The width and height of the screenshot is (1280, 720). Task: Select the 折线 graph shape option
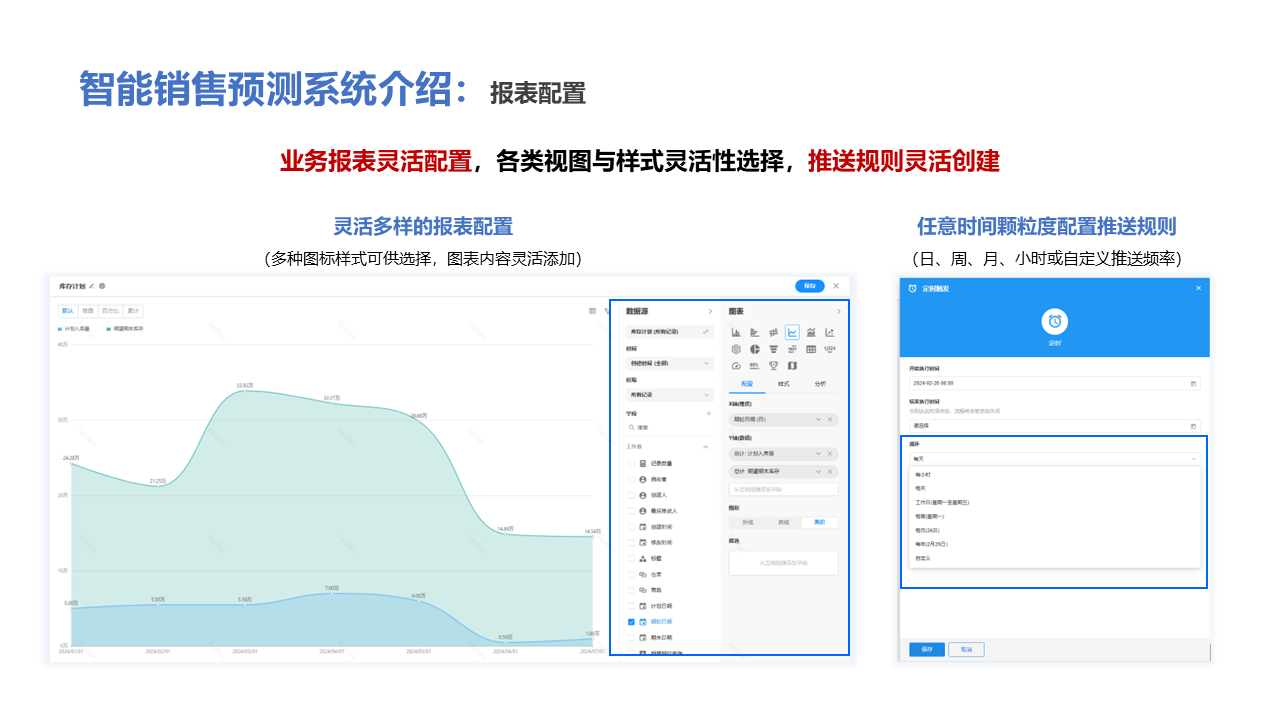click(x=784, y=522)
